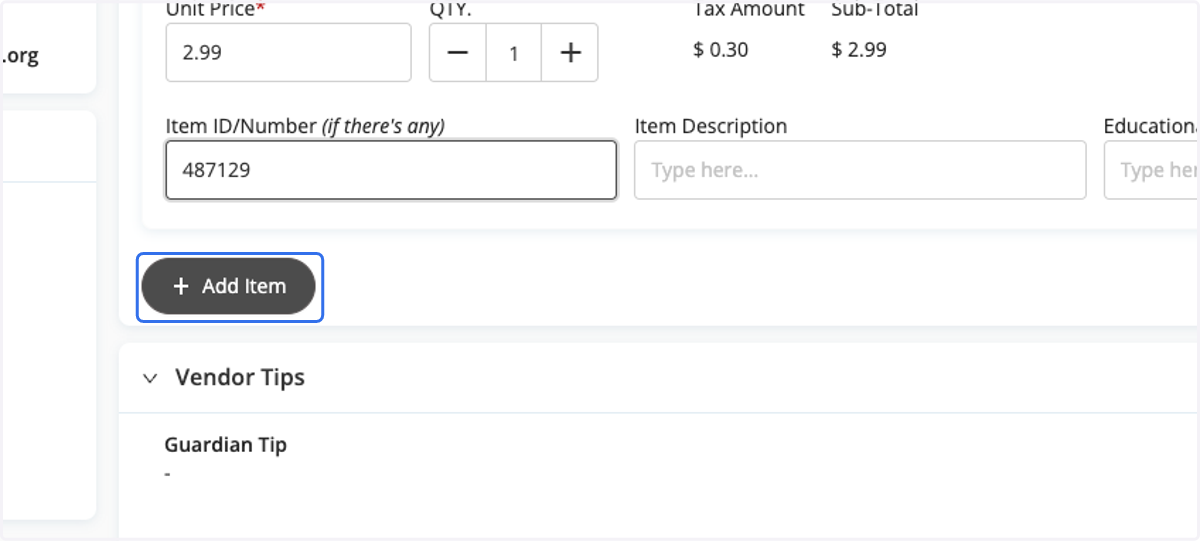Click the Item ID/Number label text

pos(305,126)
